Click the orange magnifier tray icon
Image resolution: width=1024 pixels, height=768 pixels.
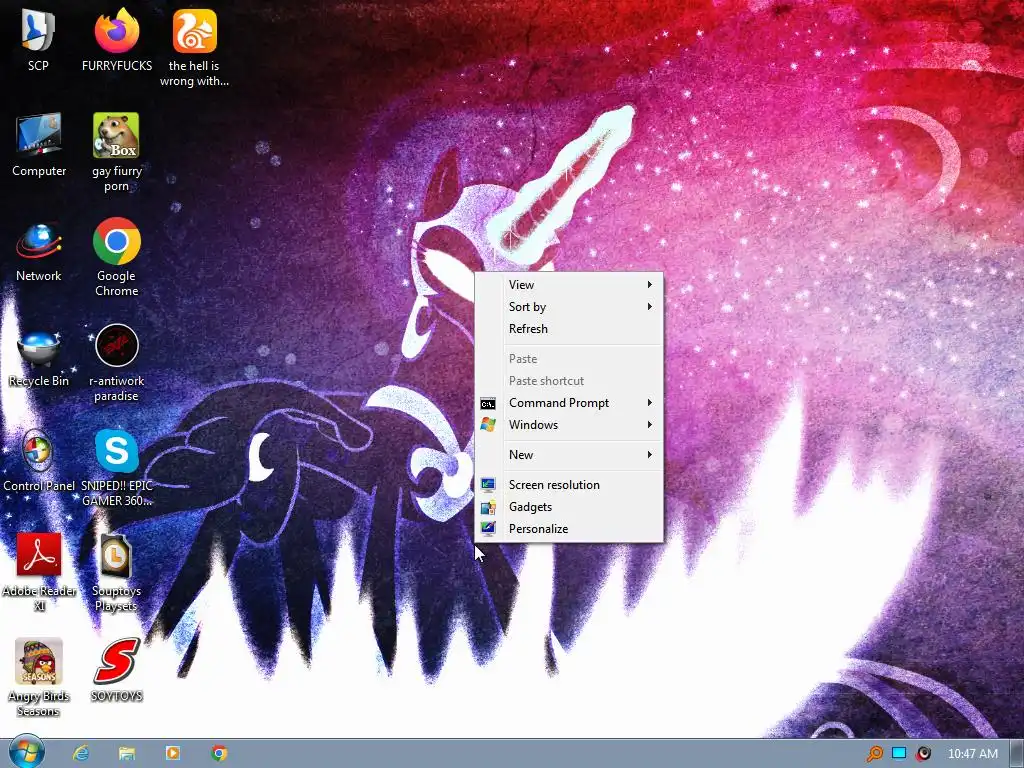click(874, 754)
